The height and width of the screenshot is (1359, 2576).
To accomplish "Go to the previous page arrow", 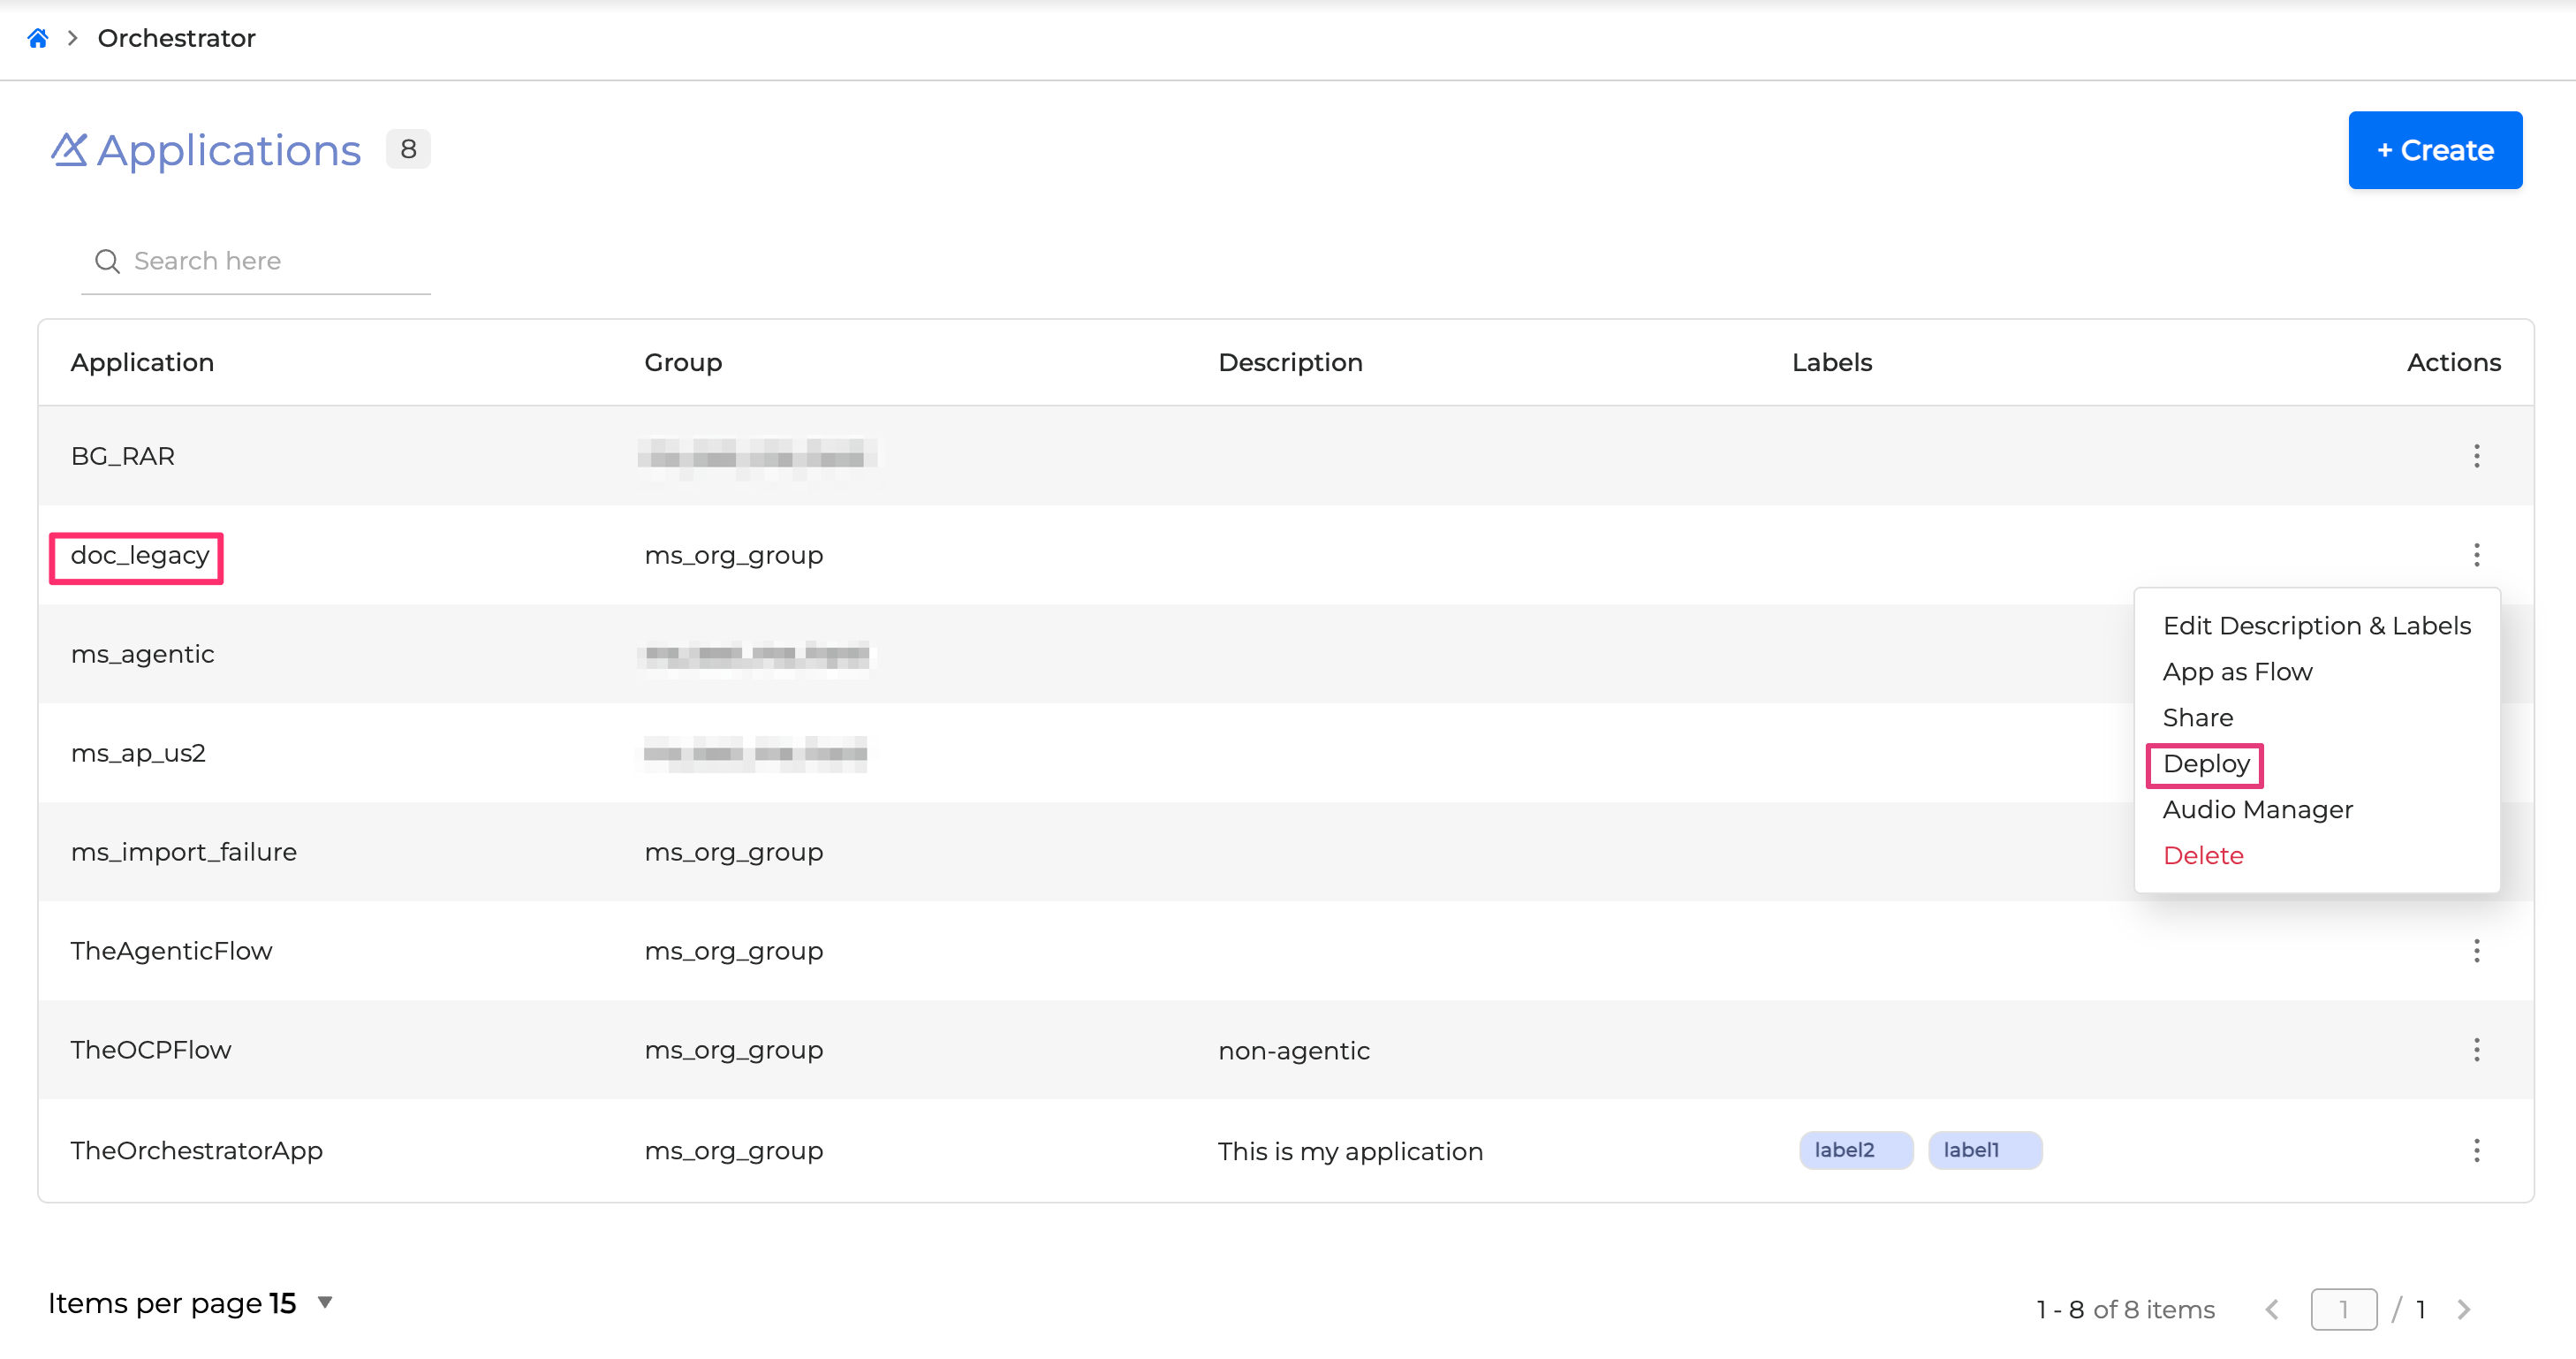I will [2272, 1309].
